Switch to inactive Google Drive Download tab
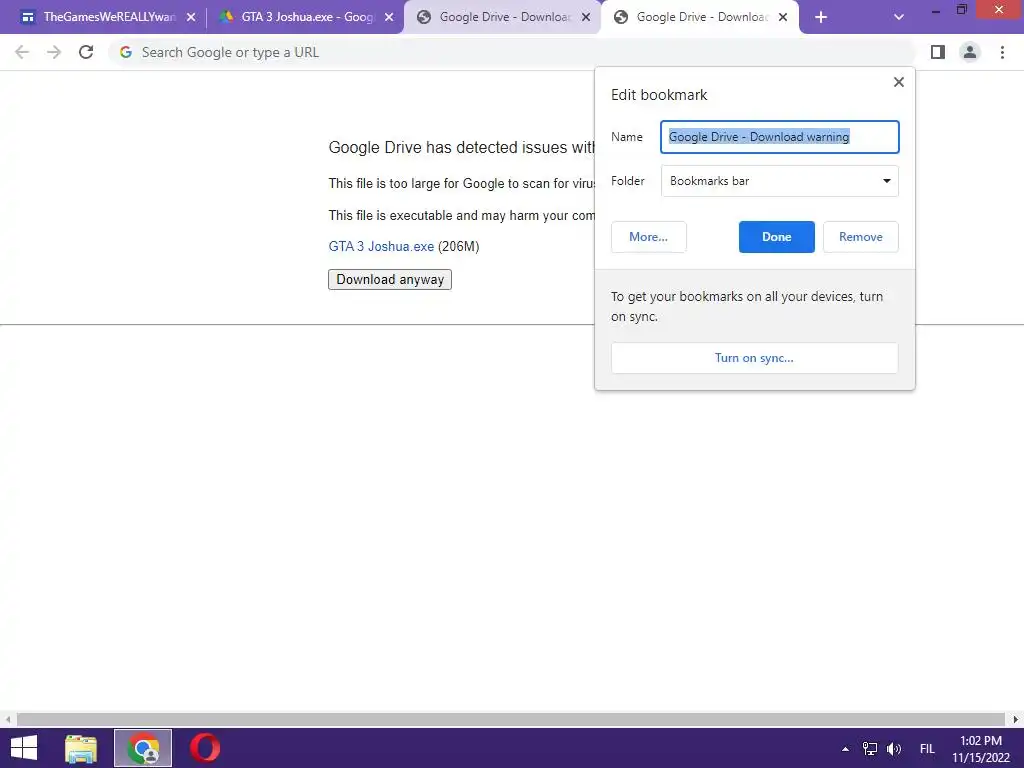 point(502,18)
